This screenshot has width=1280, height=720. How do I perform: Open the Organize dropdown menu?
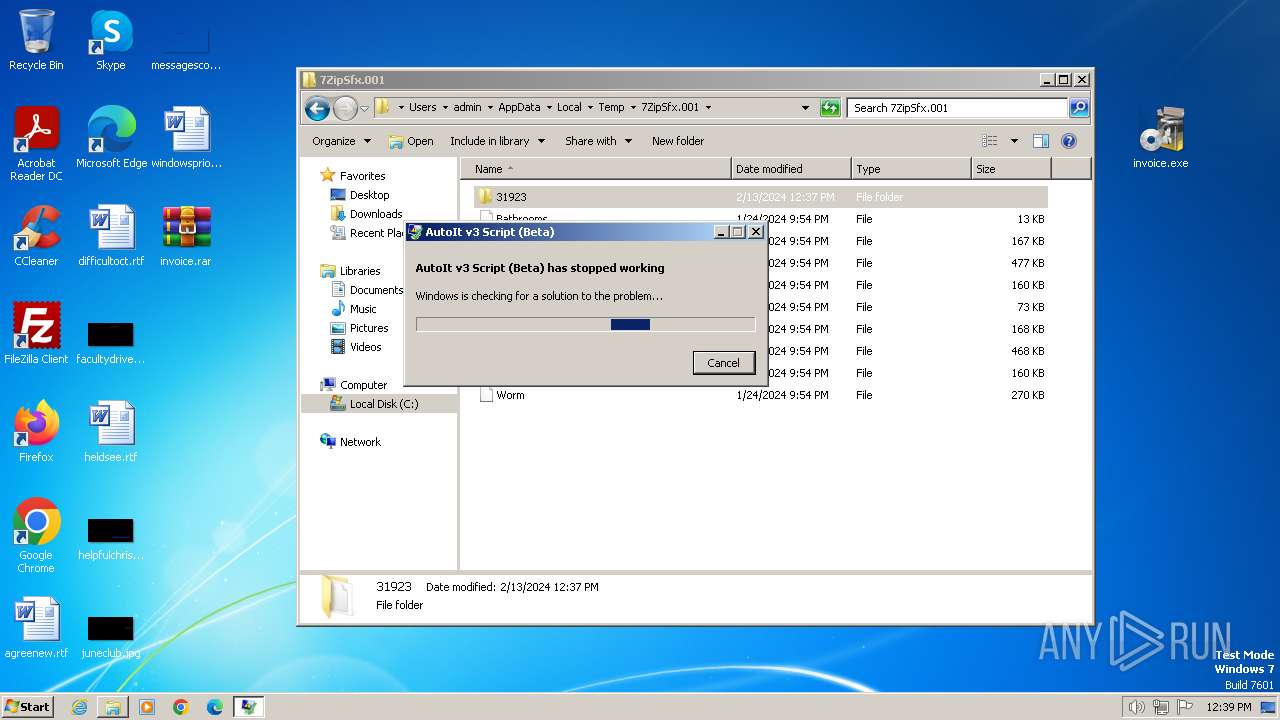pyautogui.click(x=341, y=141)
